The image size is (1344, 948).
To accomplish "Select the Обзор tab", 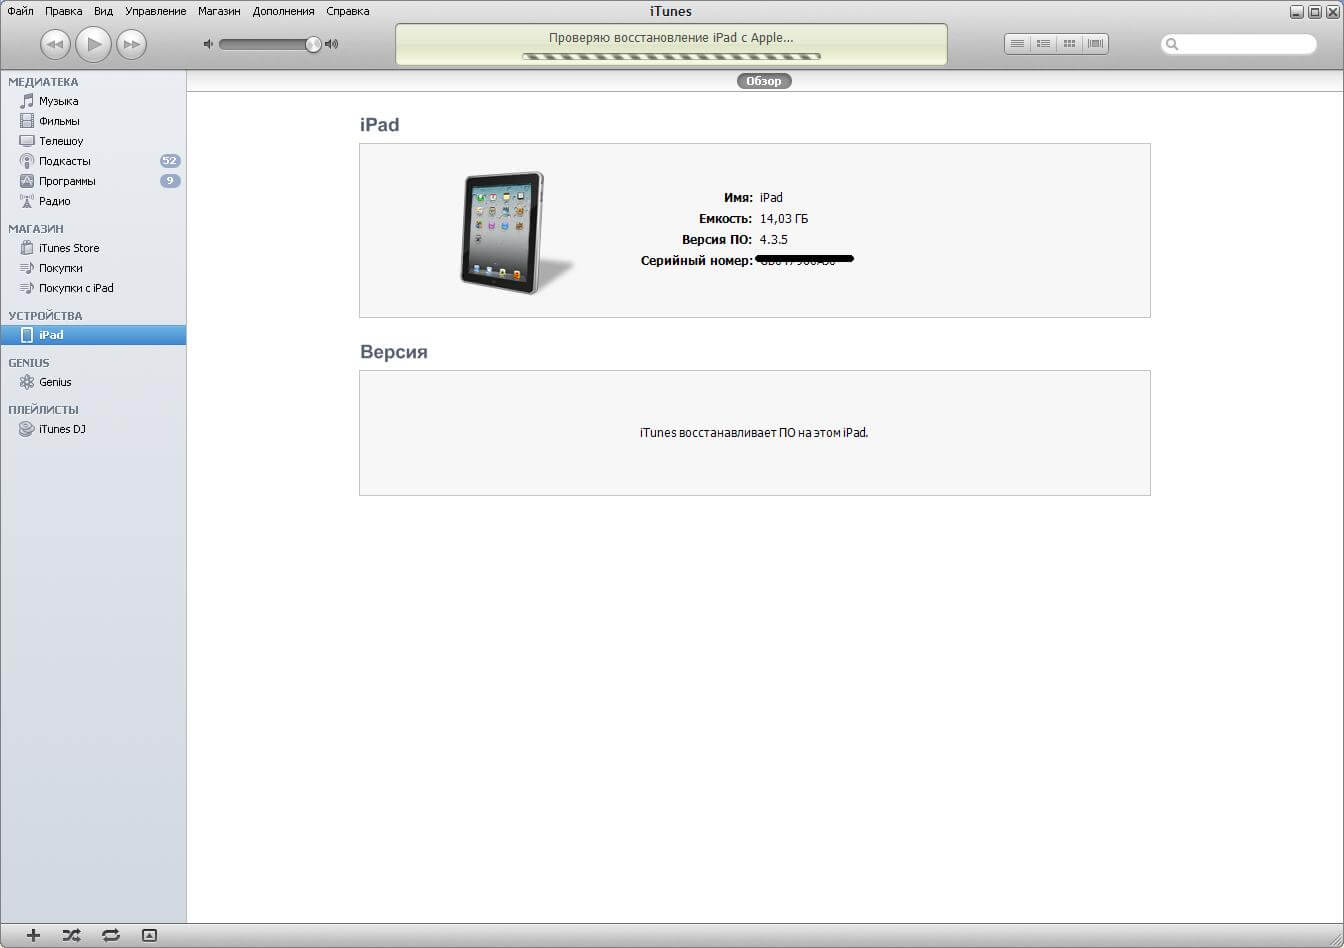I will 764,81.
